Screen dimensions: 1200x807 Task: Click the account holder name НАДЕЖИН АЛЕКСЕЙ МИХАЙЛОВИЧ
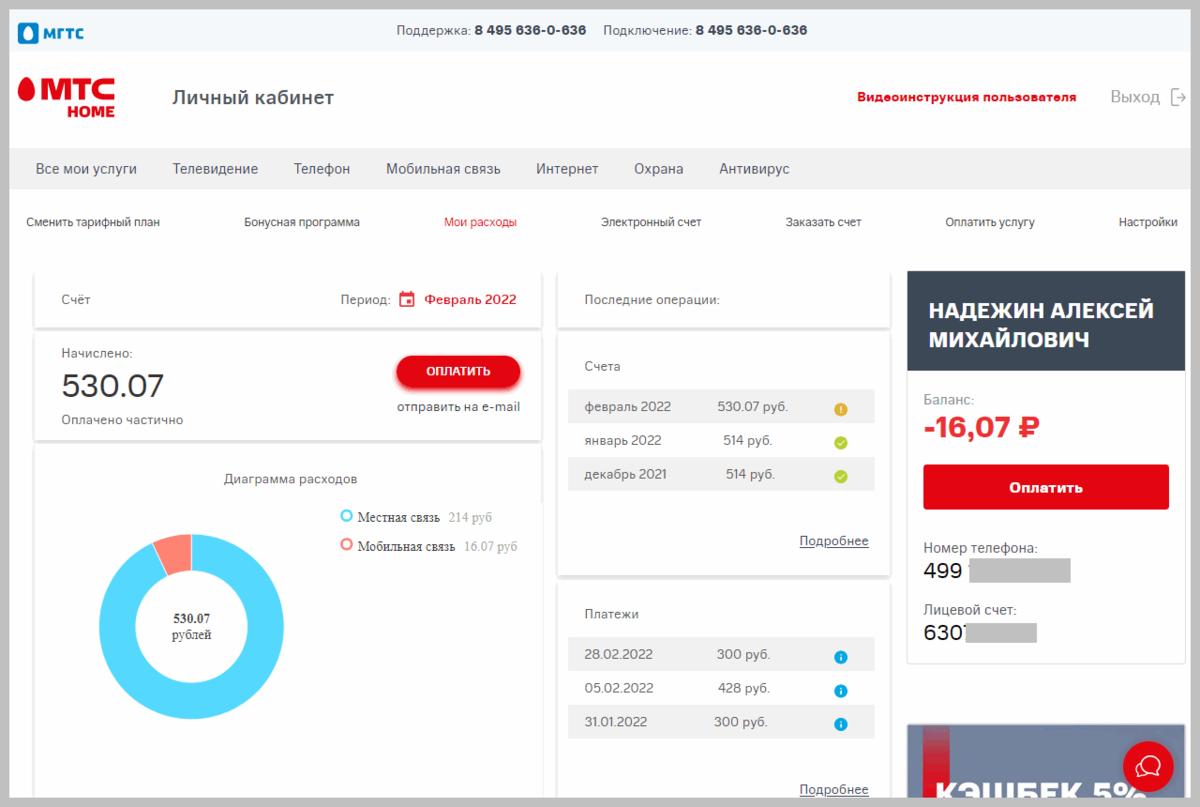tap(1041, 325)
